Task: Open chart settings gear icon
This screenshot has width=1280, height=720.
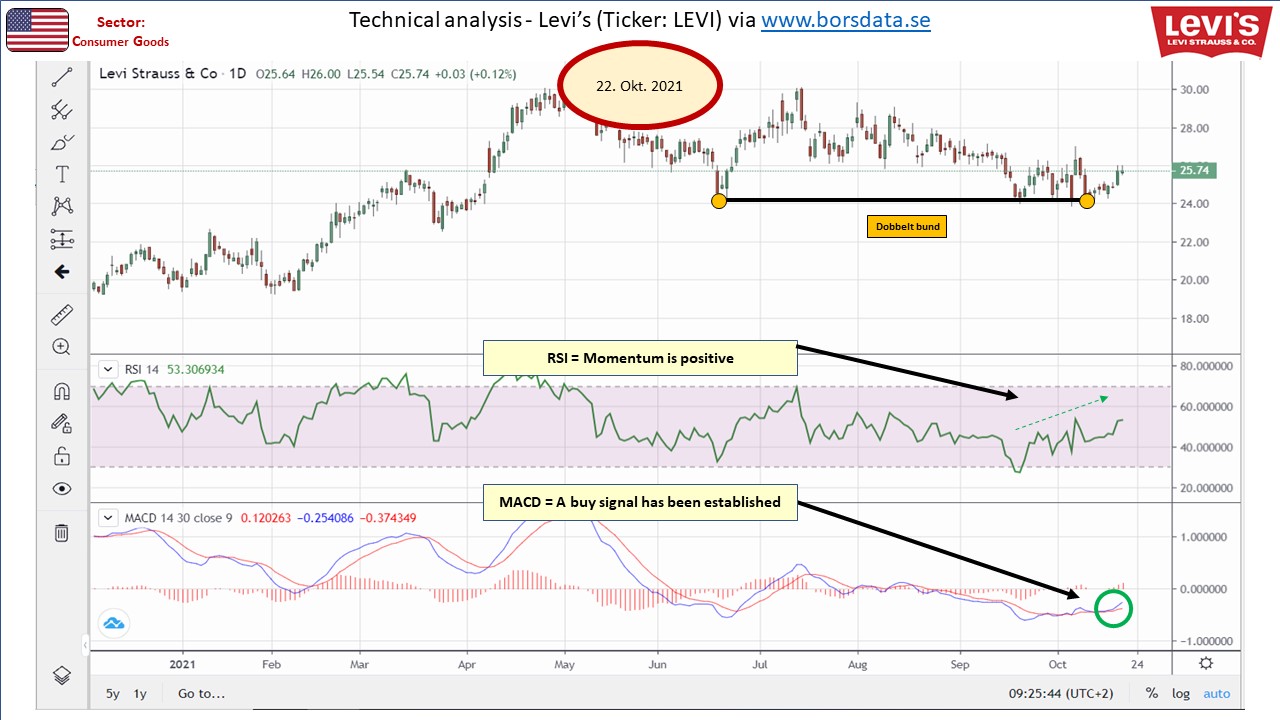Action: [1207, 663]
